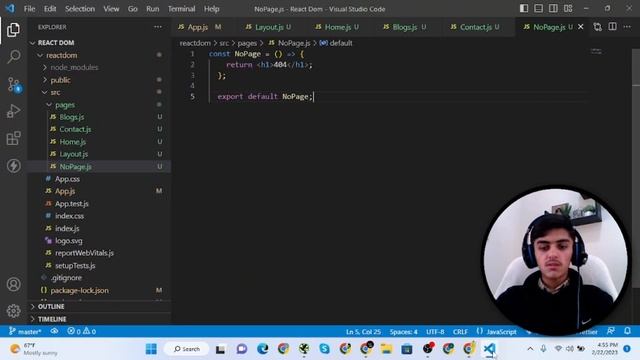Switch to the Contact.js editor tab
The width and height of the screenshot is (640, 360).
pos(475,27)
